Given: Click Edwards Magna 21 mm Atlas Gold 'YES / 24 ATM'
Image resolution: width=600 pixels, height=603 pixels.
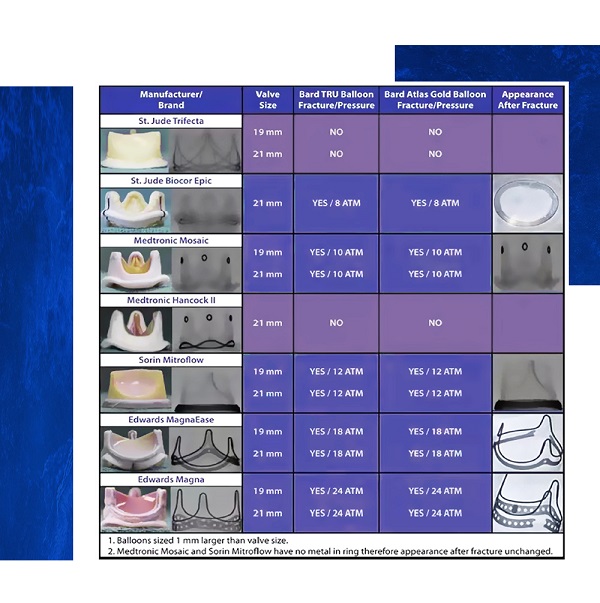Looking at the screenshot, I should tap(435, 513).
